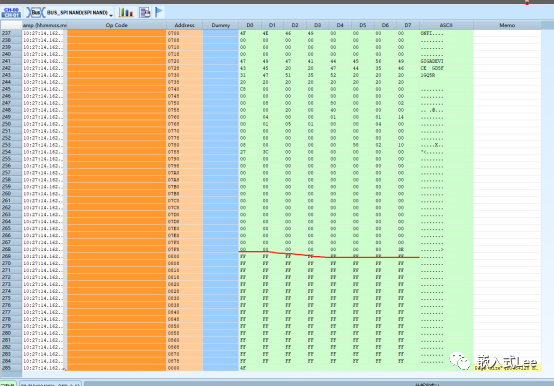Click the Bus decode icon
The image size is (554, 386).
[35, 12]
